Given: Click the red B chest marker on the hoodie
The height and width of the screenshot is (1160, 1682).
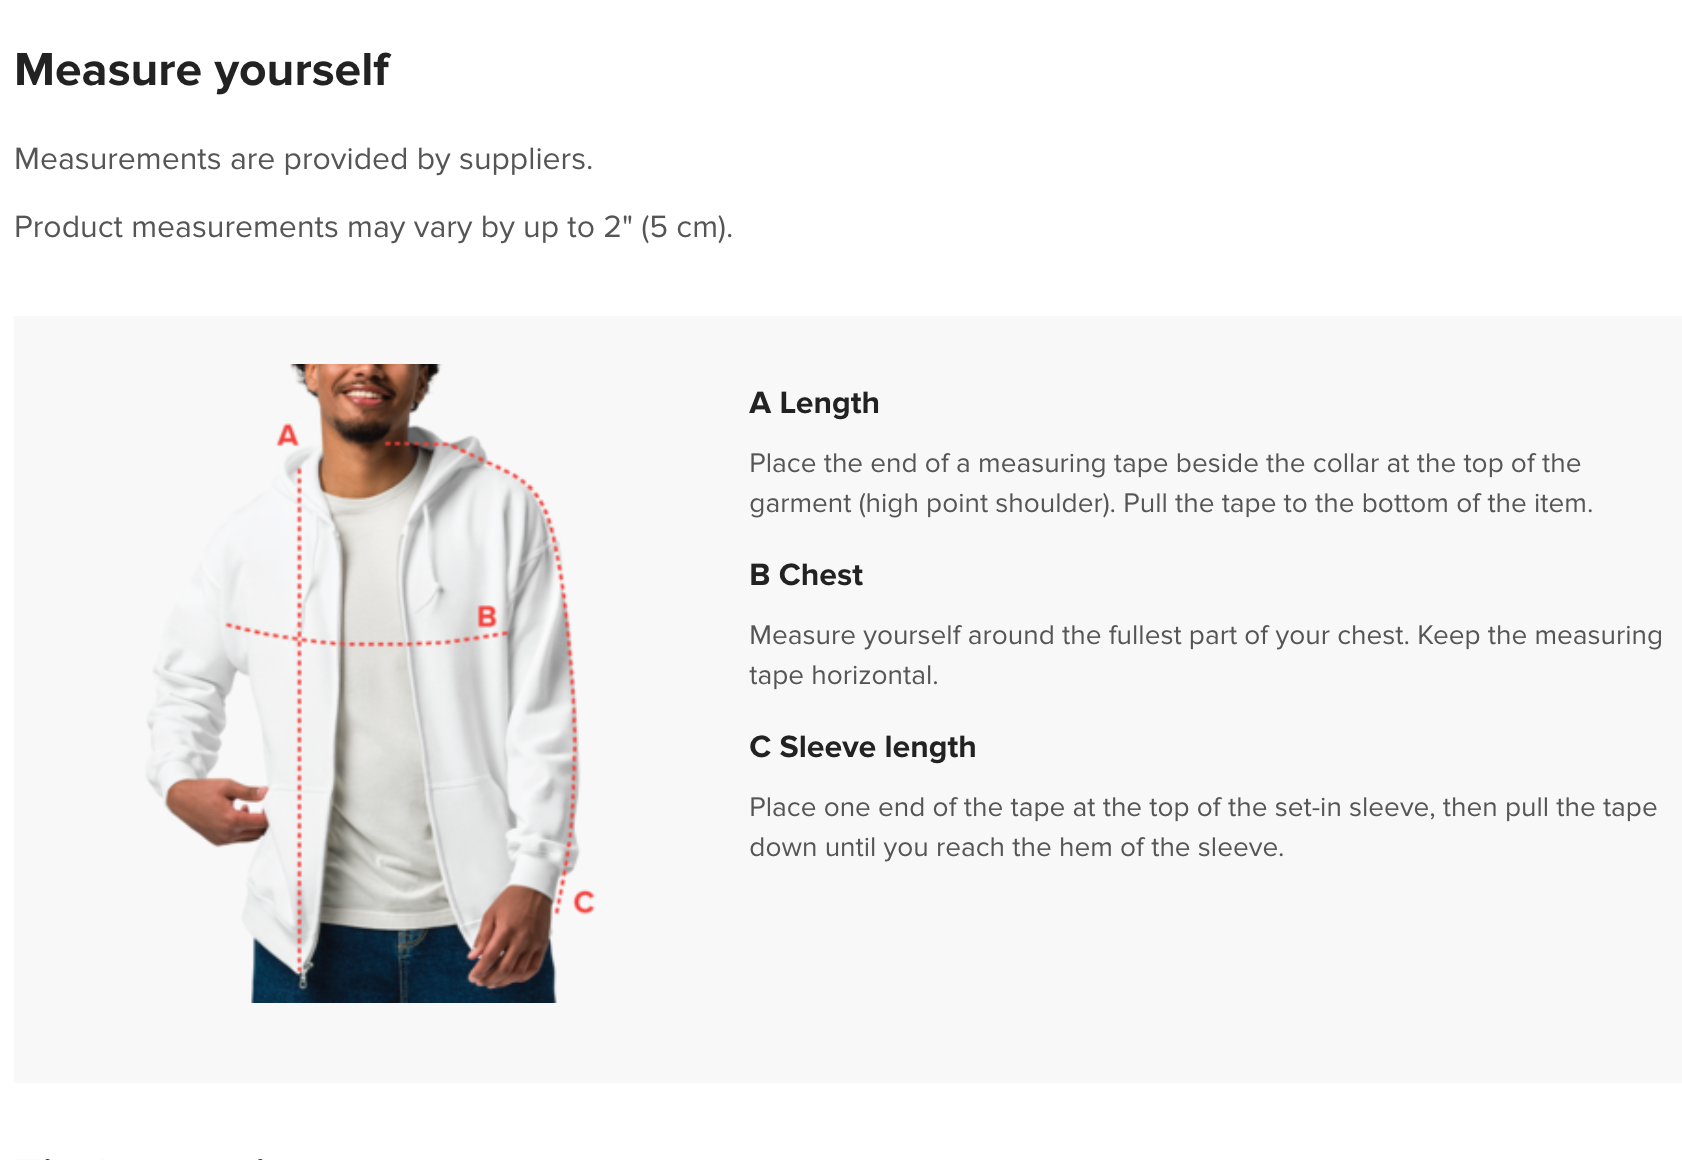Looking at the screenshot, I should coord(487,616).
